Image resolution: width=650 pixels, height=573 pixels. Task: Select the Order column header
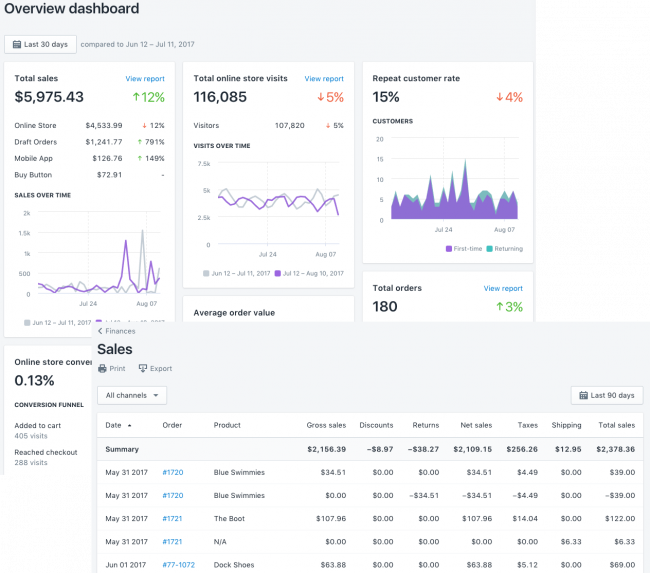[x=172, y=425]
